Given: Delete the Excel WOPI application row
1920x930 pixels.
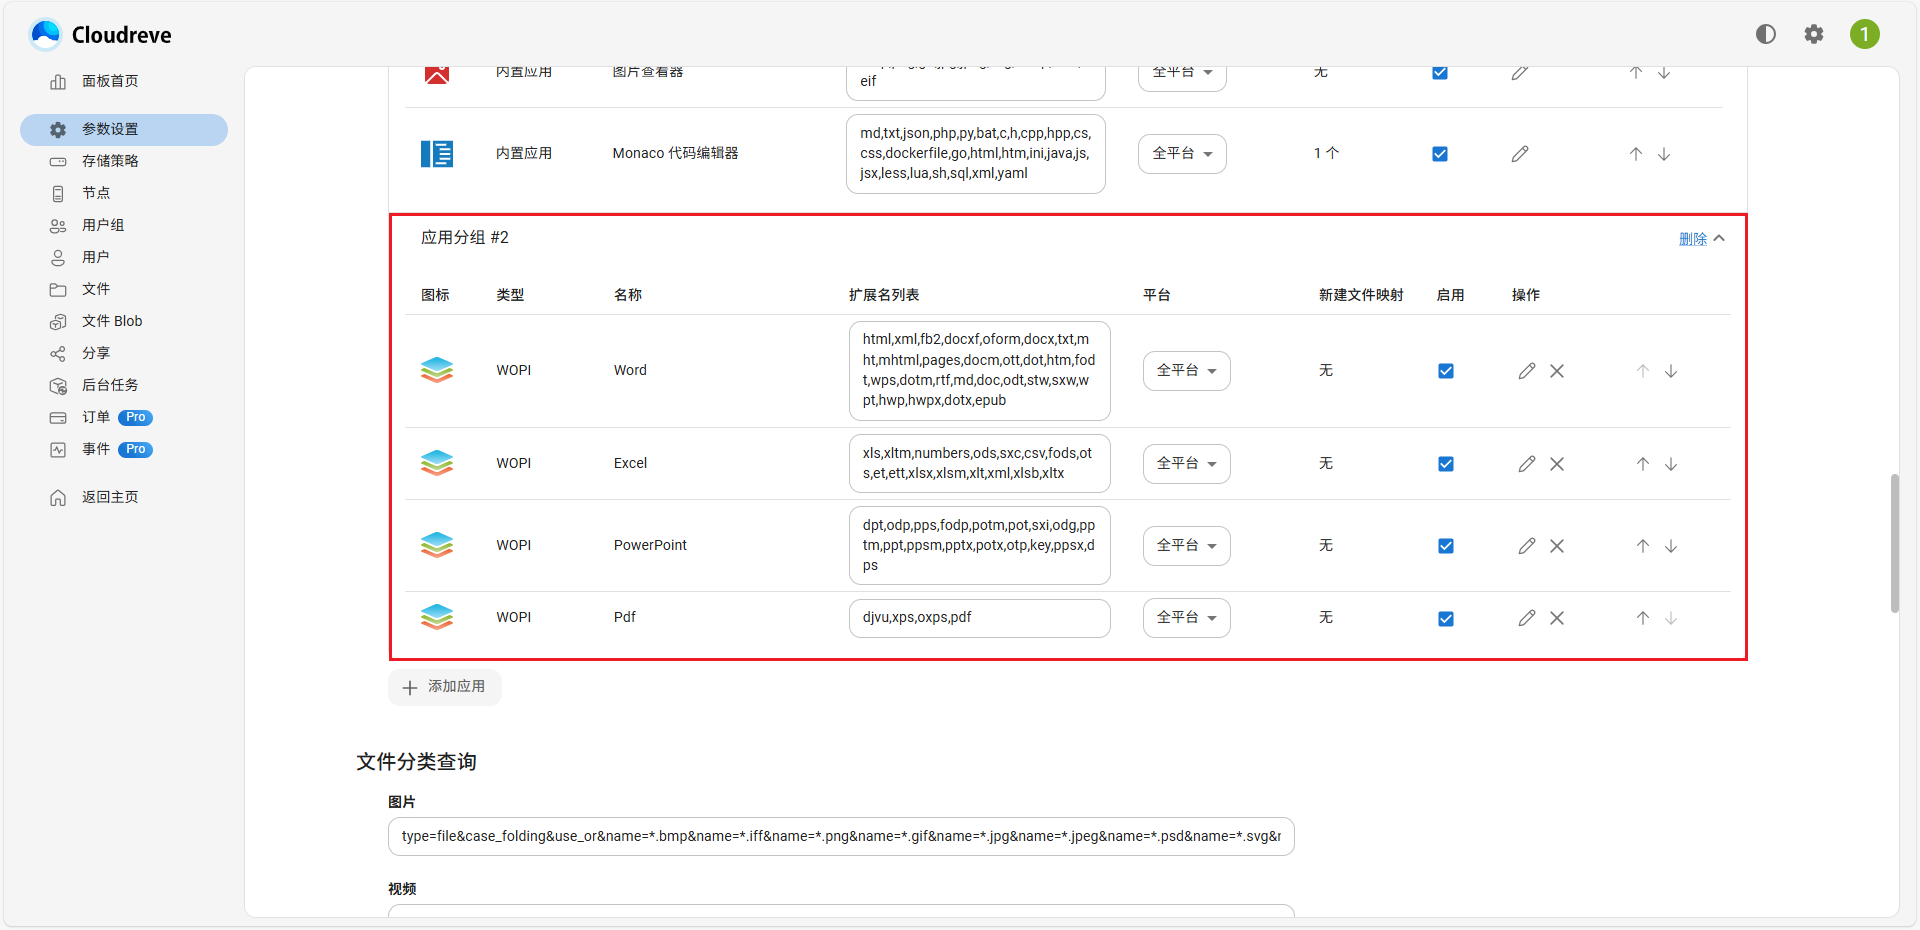Looking at the screenshot, I should (1557, 463).
